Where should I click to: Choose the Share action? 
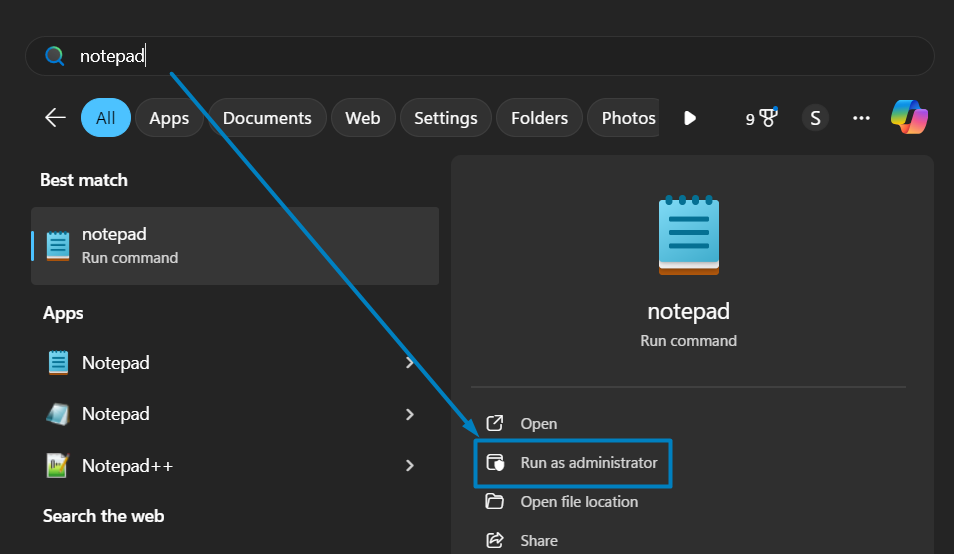538,541
